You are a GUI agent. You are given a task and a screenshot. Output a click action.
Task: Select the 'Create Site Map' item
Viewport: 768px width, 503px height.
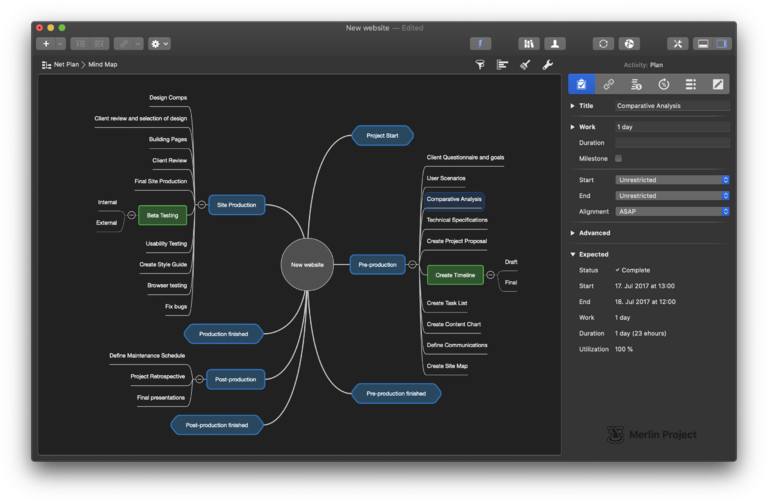point(447,366)
